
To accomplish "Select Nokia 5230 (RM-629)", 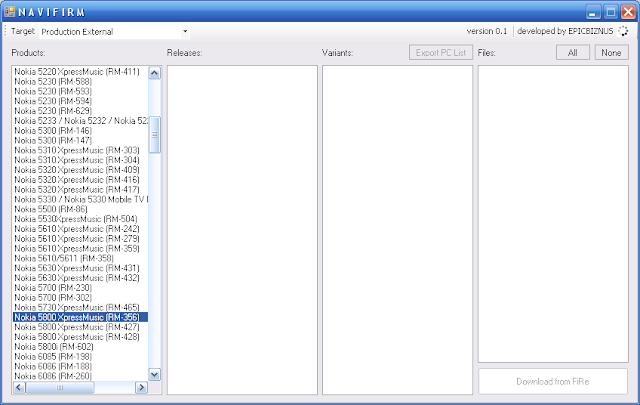I will pos(80,111).
